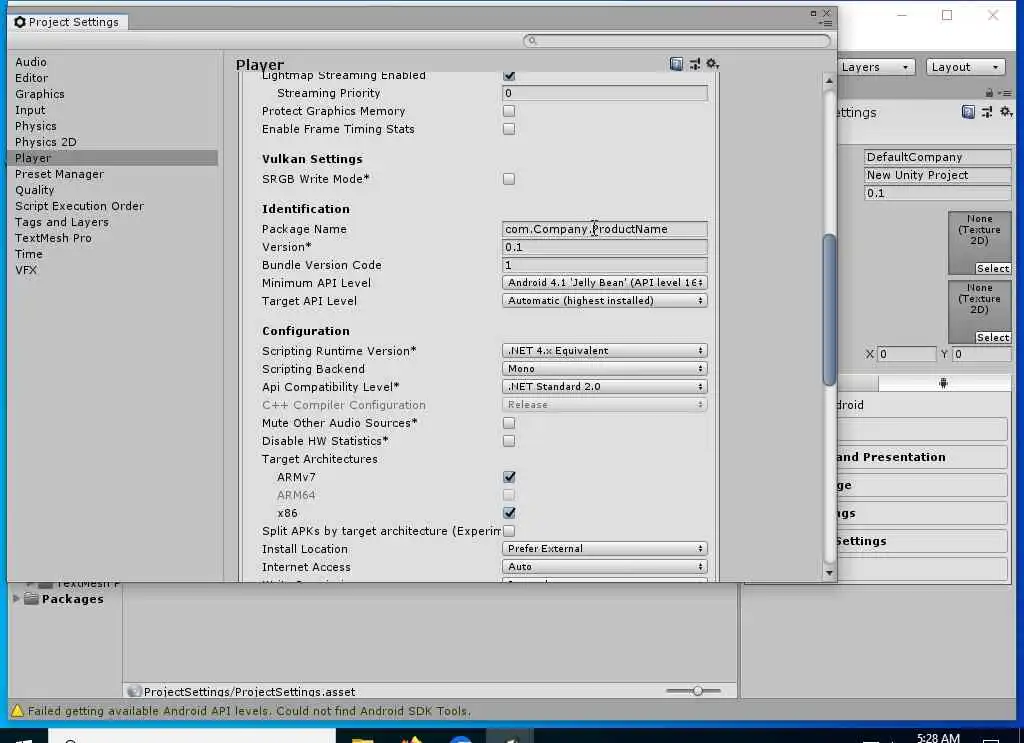1024x743 pixels.
Task: Select Physics 2D settings category
Action: pyautogui.click(x=46, y=142)
